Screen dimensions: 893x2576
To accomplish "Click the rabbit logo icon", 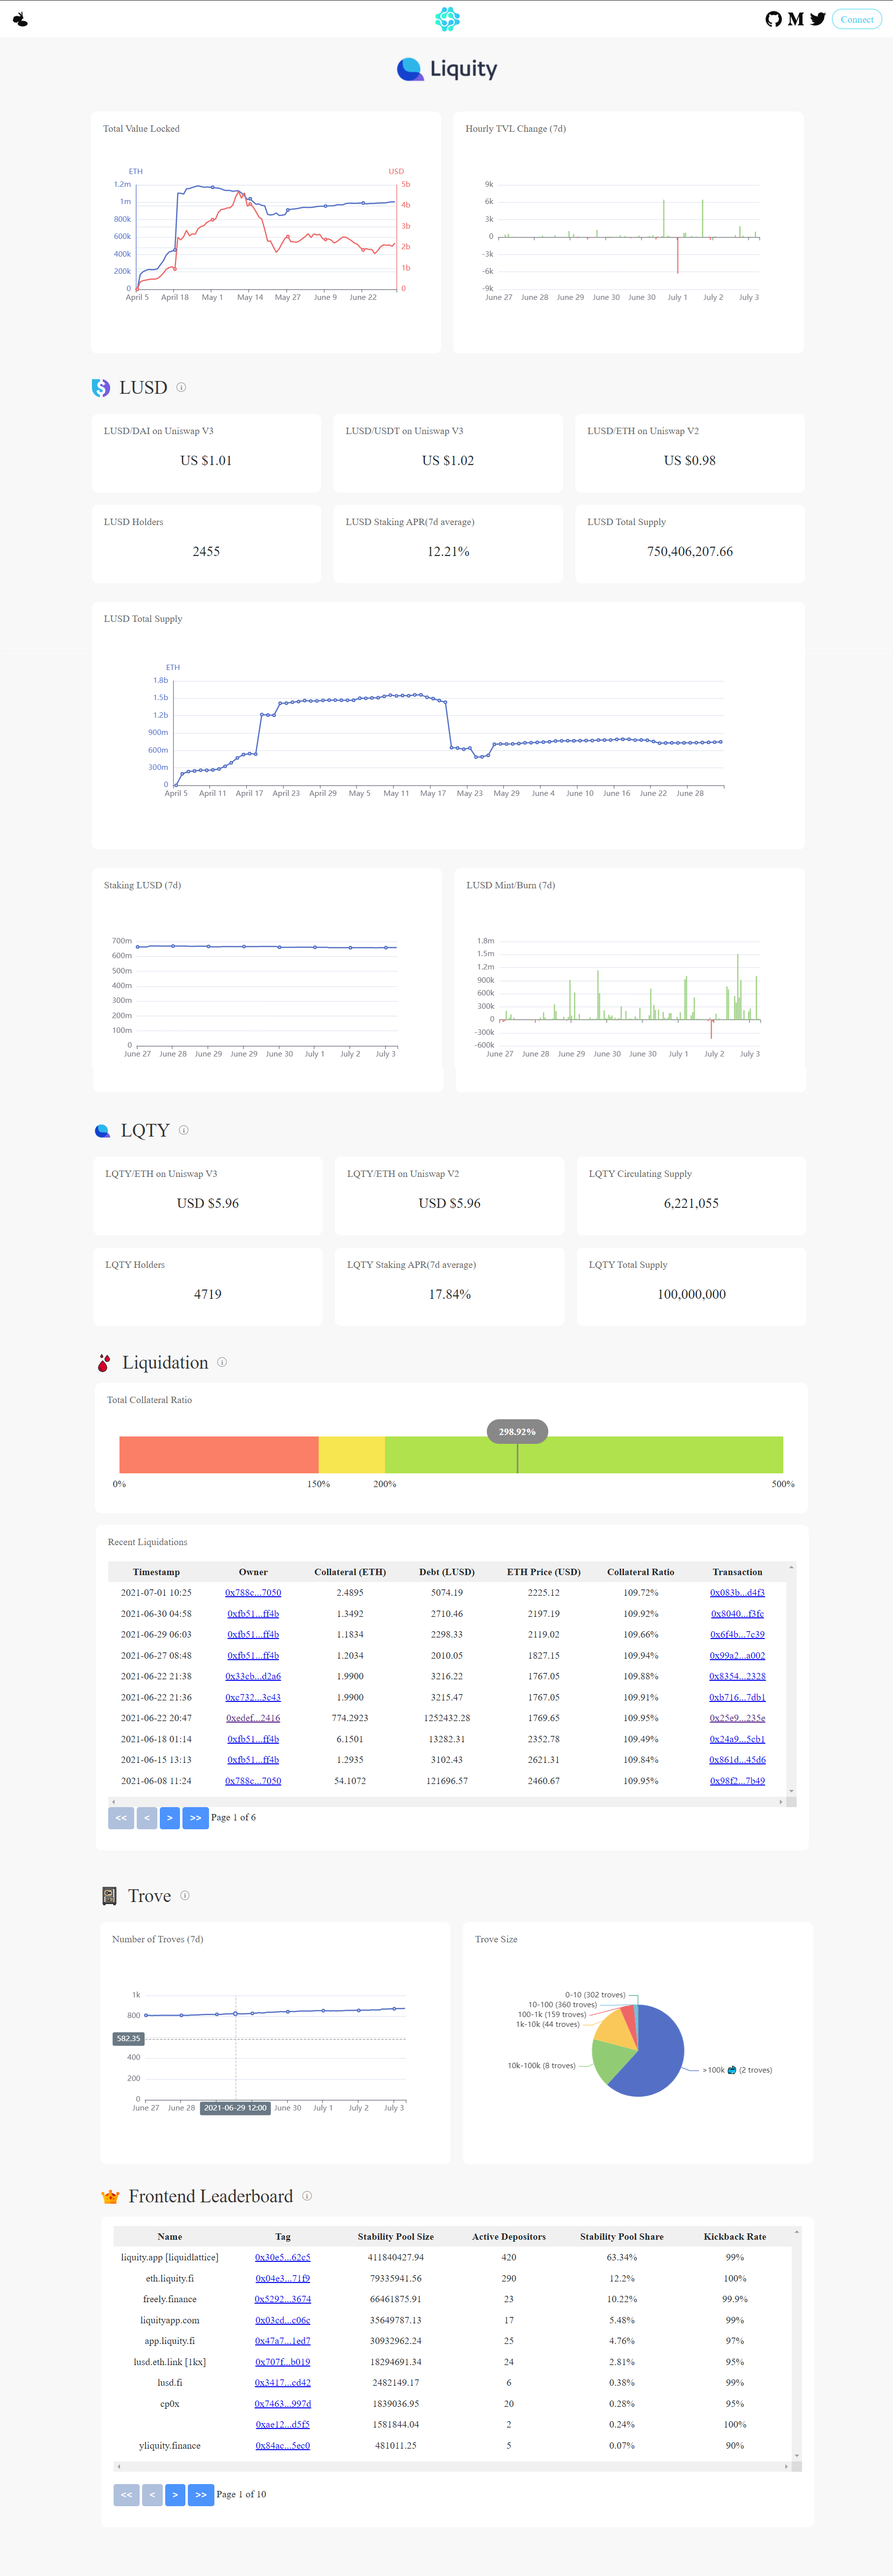I will [20, 19].
